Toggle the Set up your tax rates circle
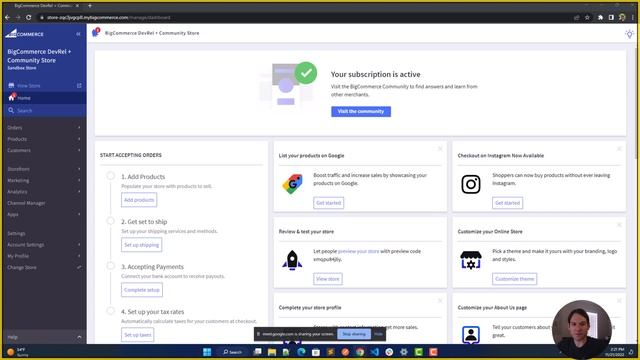 click(x=111, y=311)
